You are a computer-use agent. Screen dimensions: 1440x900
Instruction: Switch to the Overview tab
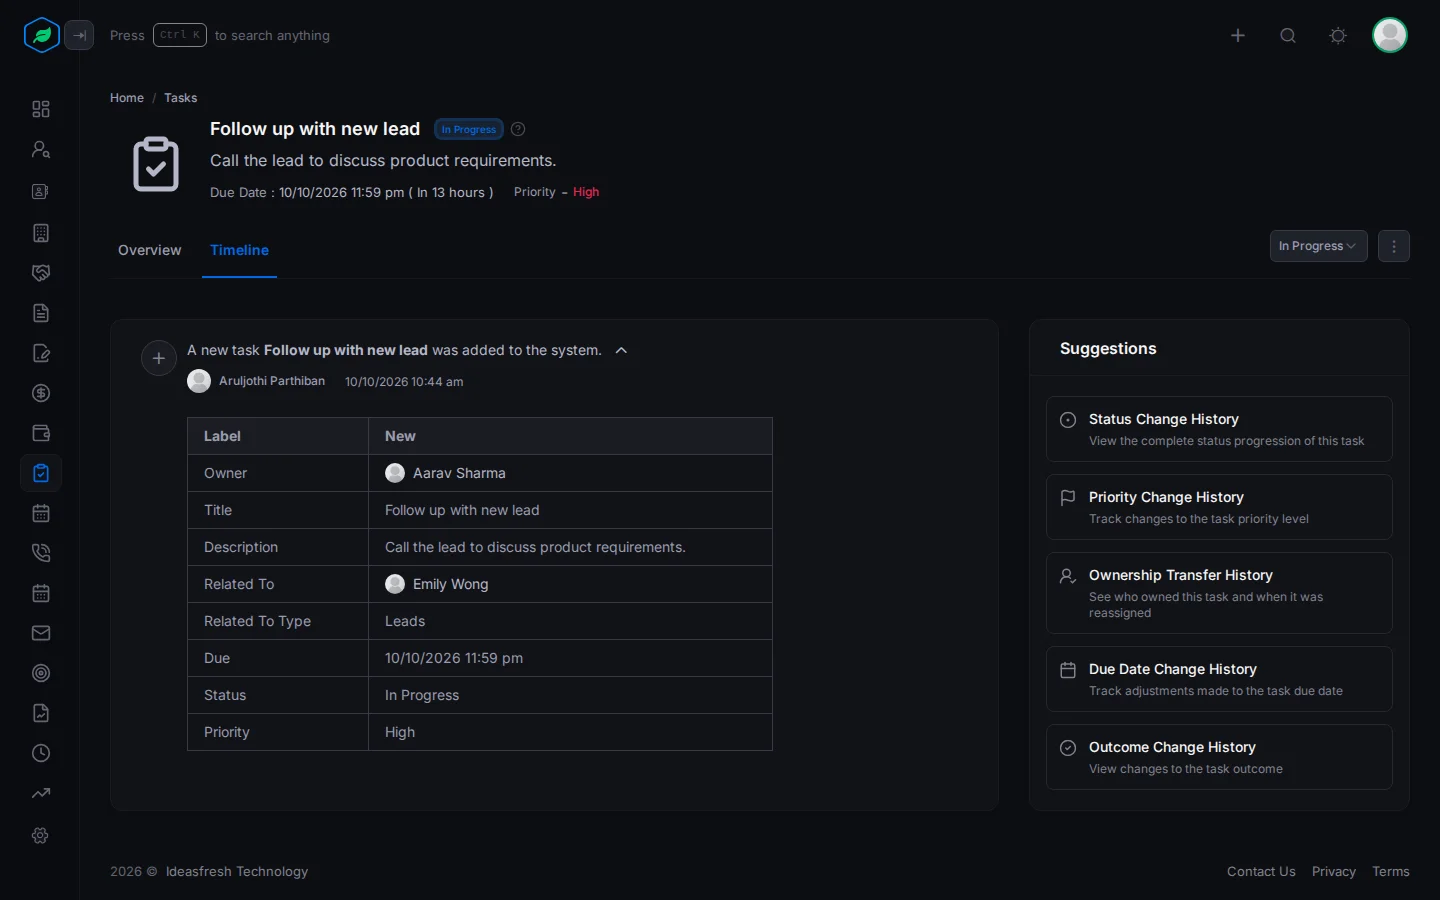click(x=150, y=250)
